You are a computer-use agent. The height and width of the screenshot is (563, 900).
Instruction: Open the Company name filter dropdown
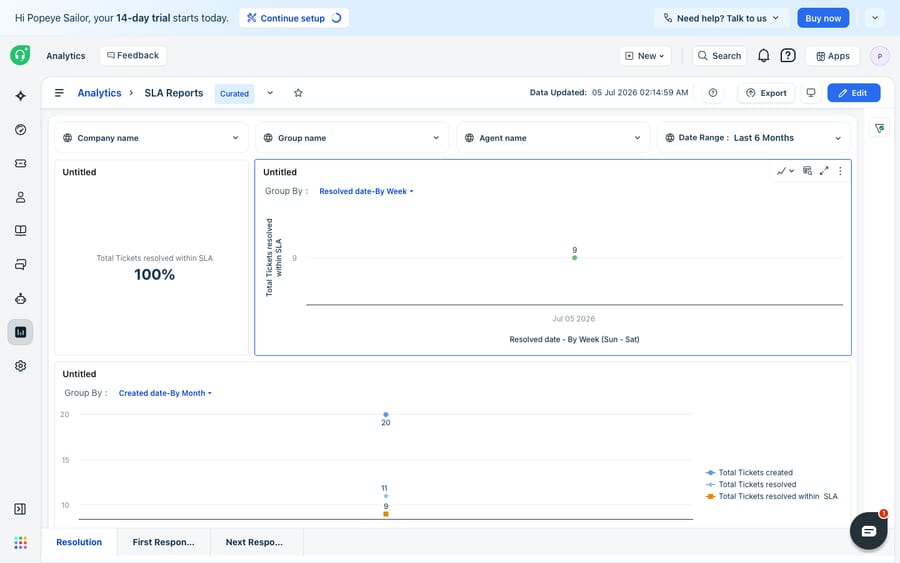(x=152, y=138)
